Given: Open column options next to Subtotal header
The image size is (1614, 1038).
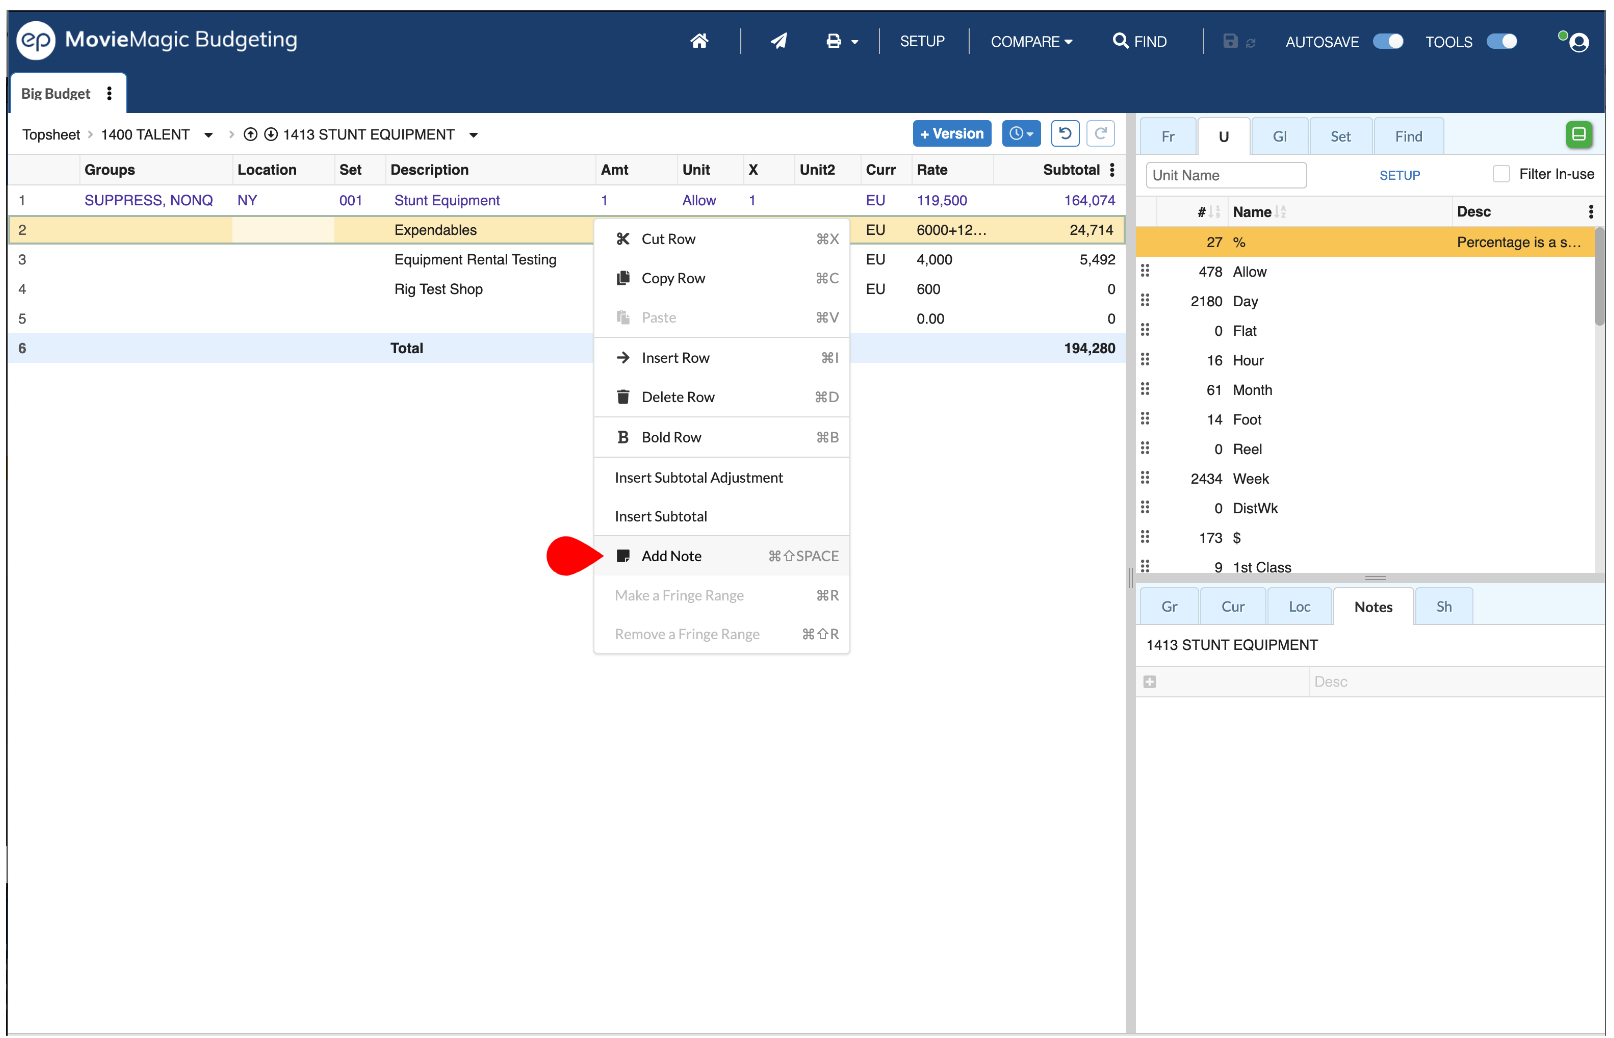Looking at the screenshot, I should coord(1112,170).
